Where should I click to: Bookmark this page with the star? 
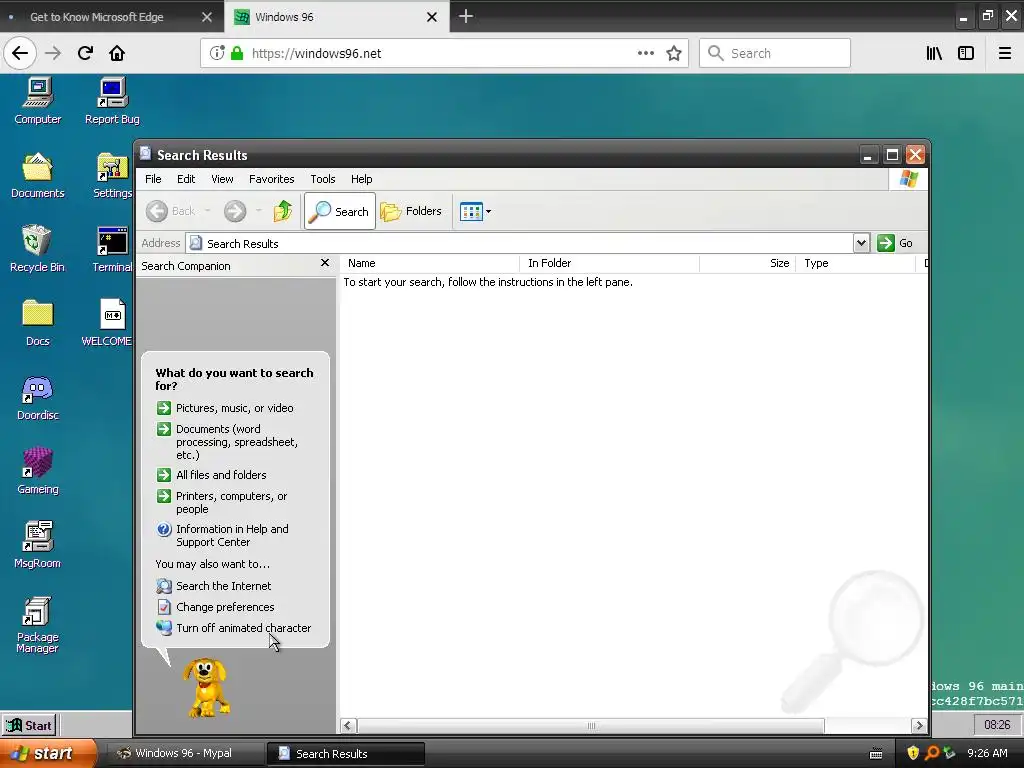pyautogui.click(x=674, y=54)
